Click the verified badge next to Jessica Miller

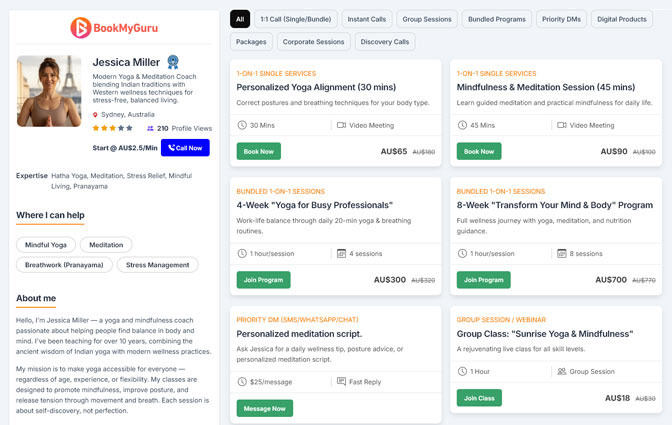pos(173,62)
